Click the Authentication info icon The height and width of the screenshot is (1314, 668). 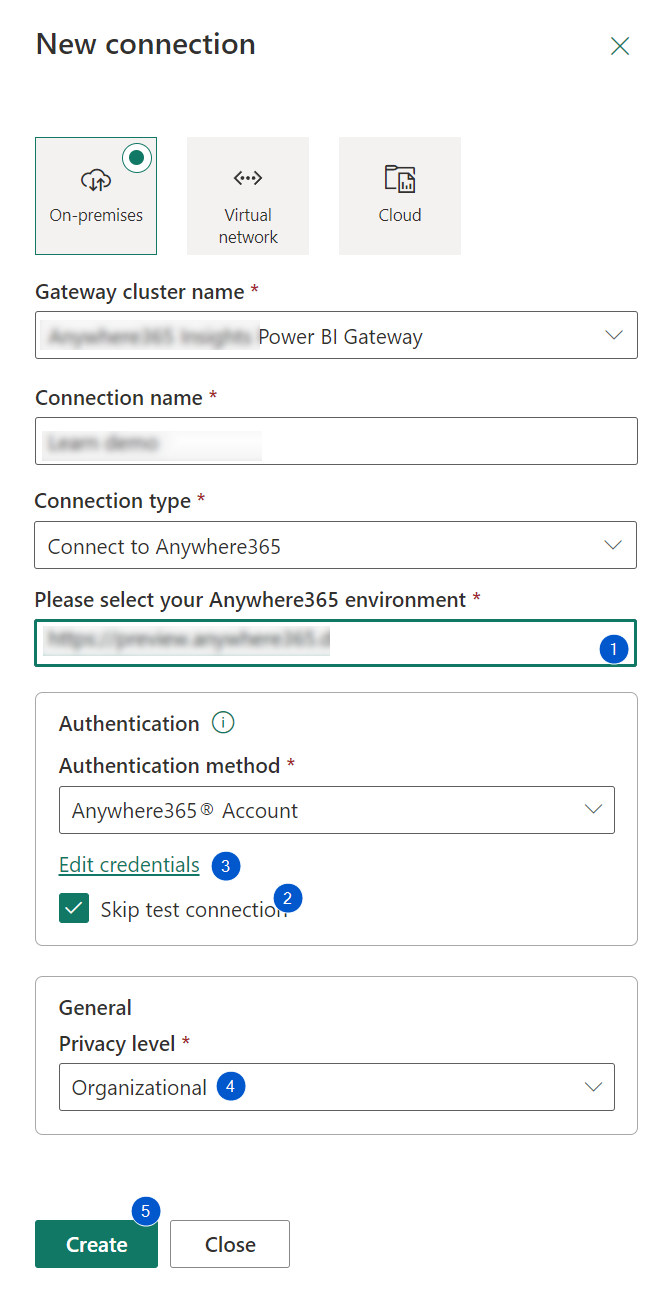click(x=224, y=723)
